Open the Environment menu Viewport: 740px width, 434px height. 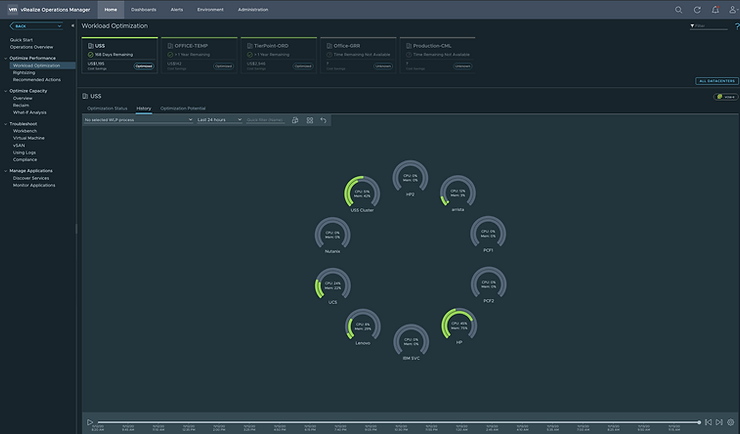(210, 9)
